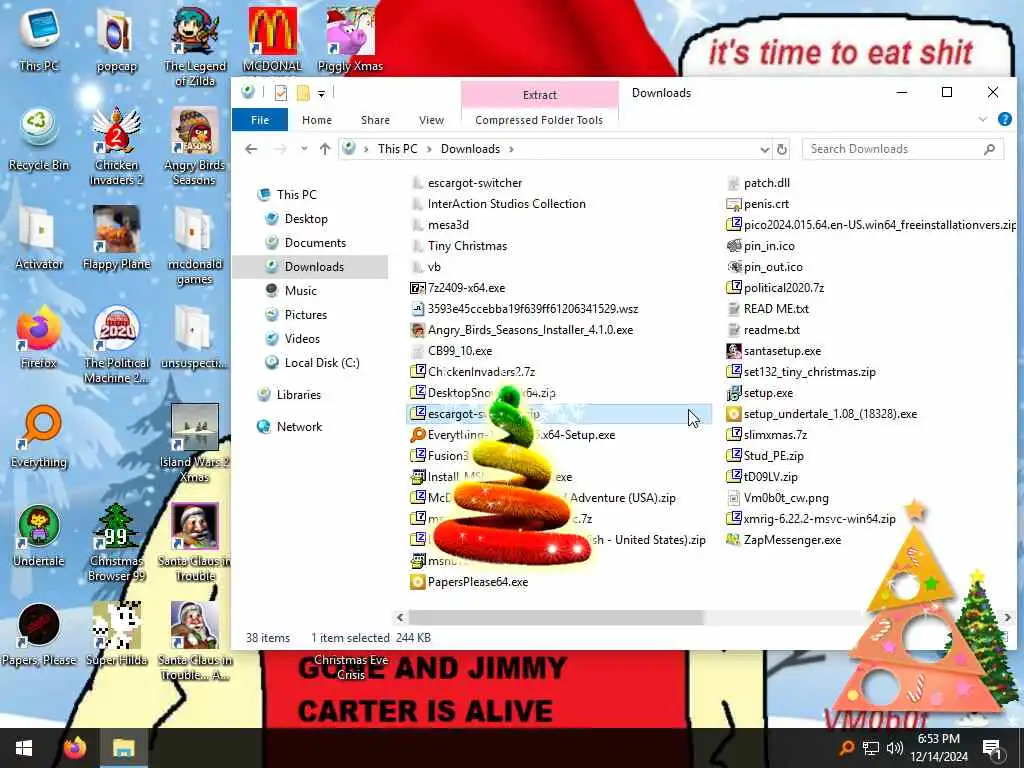Launch Super Hilda desktop shortcut
1024x768 pixels.
[116, 635]
